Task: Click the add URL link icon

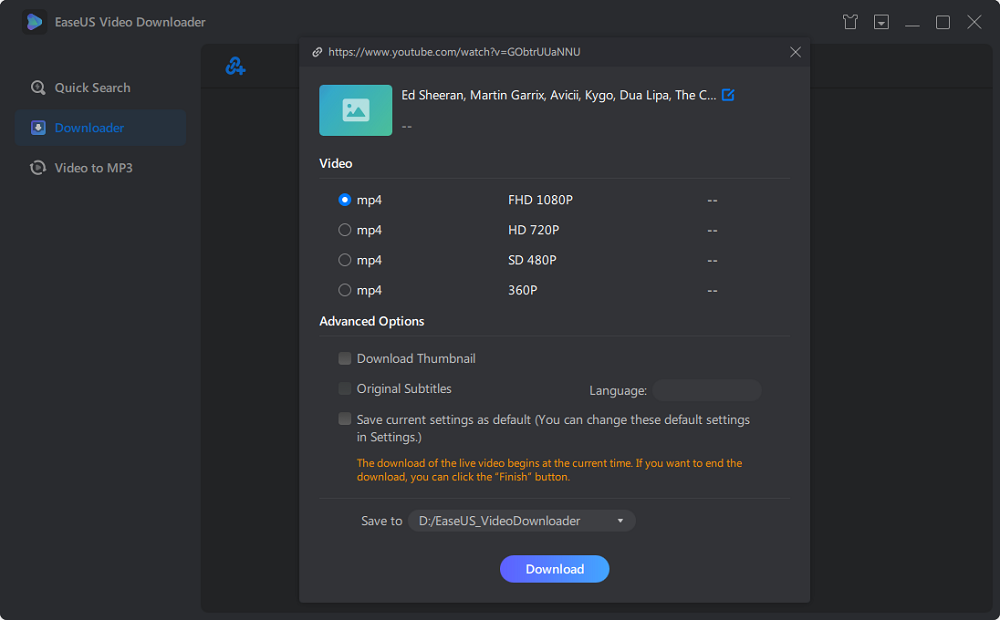Action: (x=235, y=67)
